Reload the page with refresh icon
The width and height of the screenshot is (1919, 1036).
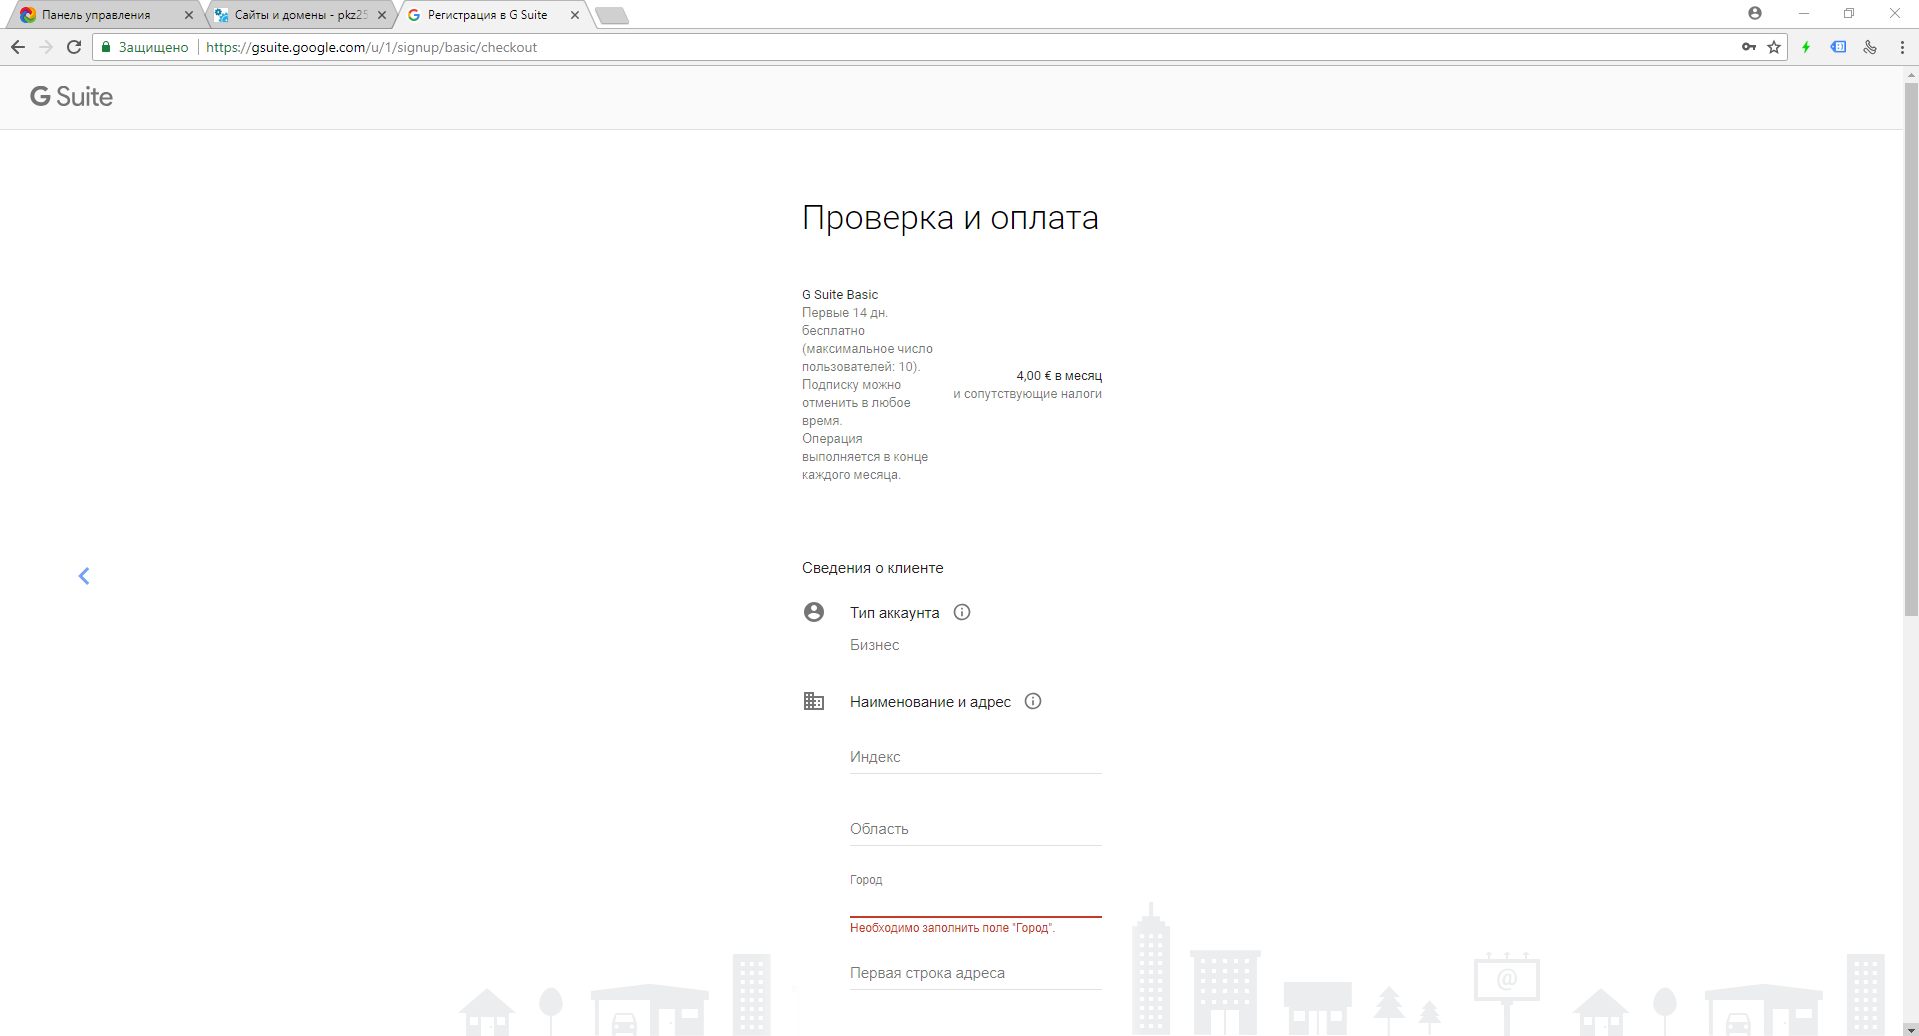coord(74,47)
